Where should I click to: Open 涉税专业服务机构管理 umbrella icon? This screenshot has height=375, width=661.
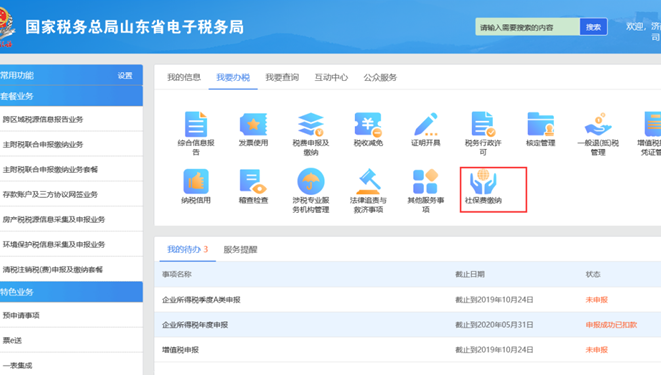tap(311, 181)
